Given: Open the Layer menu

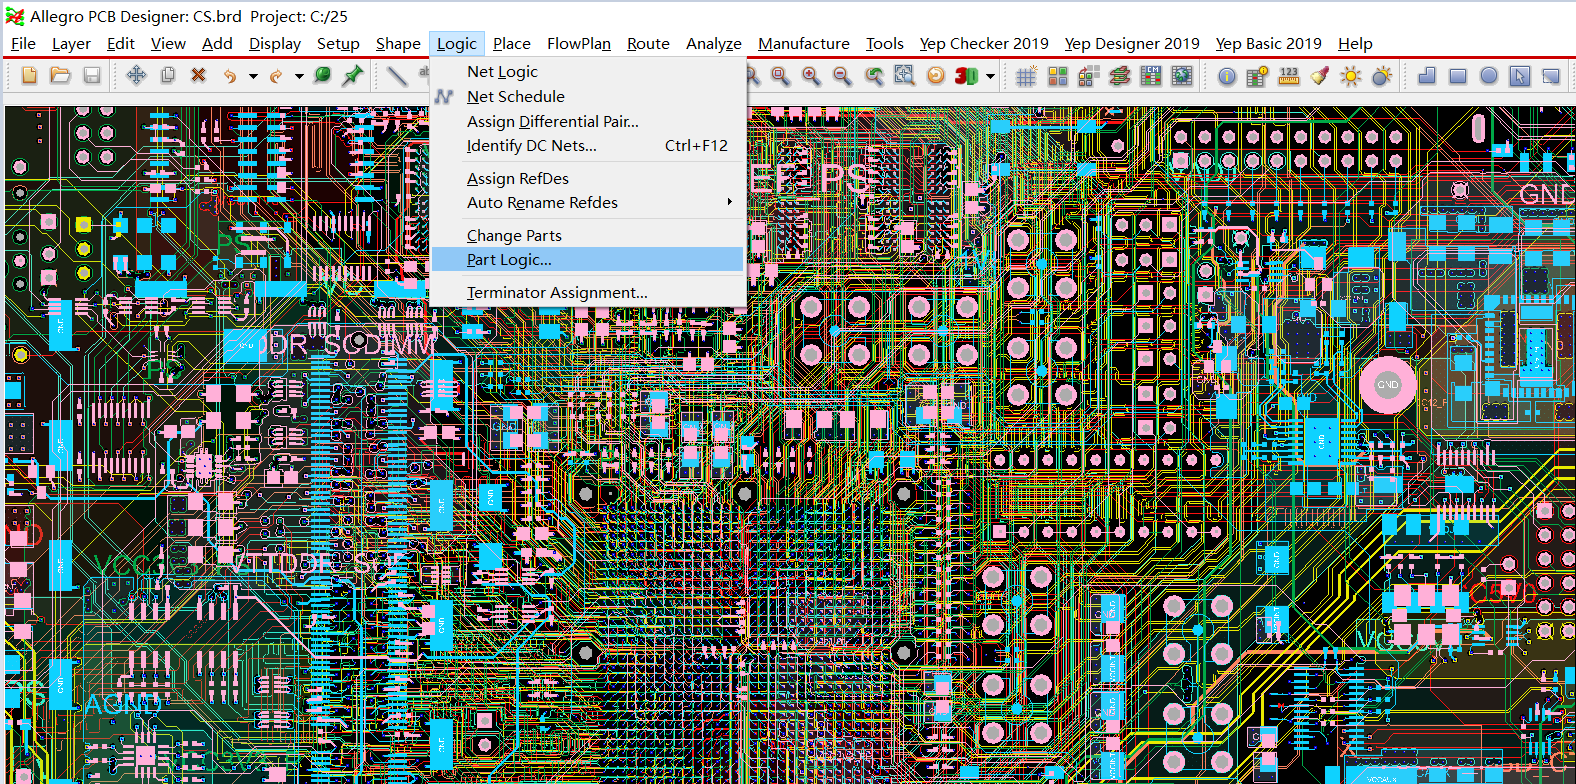Looking at the screenshot, I should pos(71,43).
